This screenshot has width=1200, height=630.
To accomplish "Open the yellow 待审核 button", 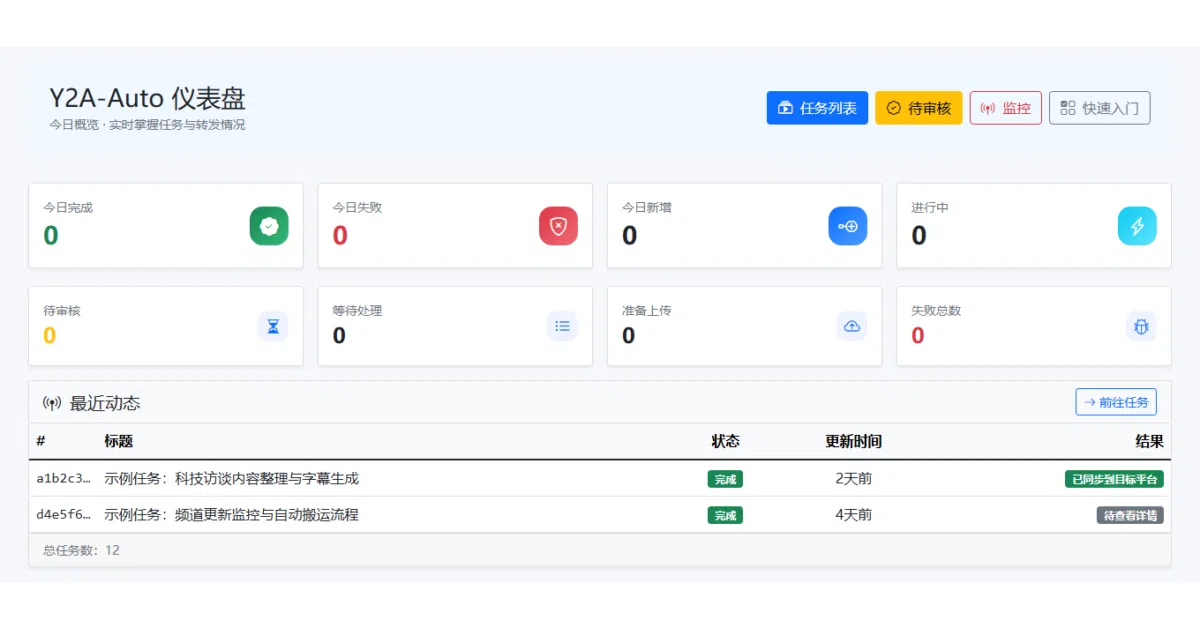I will (919, 108).
